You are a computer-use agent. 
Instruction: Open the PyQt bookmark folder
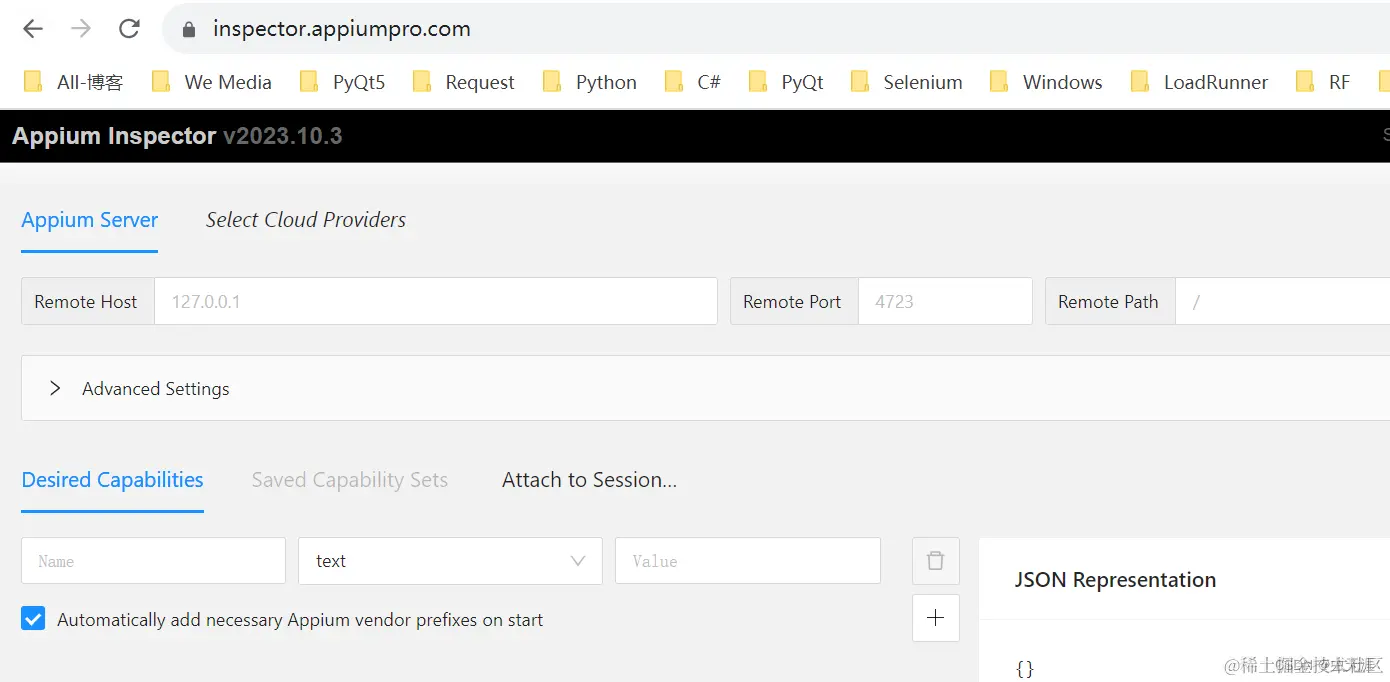pyautogui.click(x=786, y=82)
